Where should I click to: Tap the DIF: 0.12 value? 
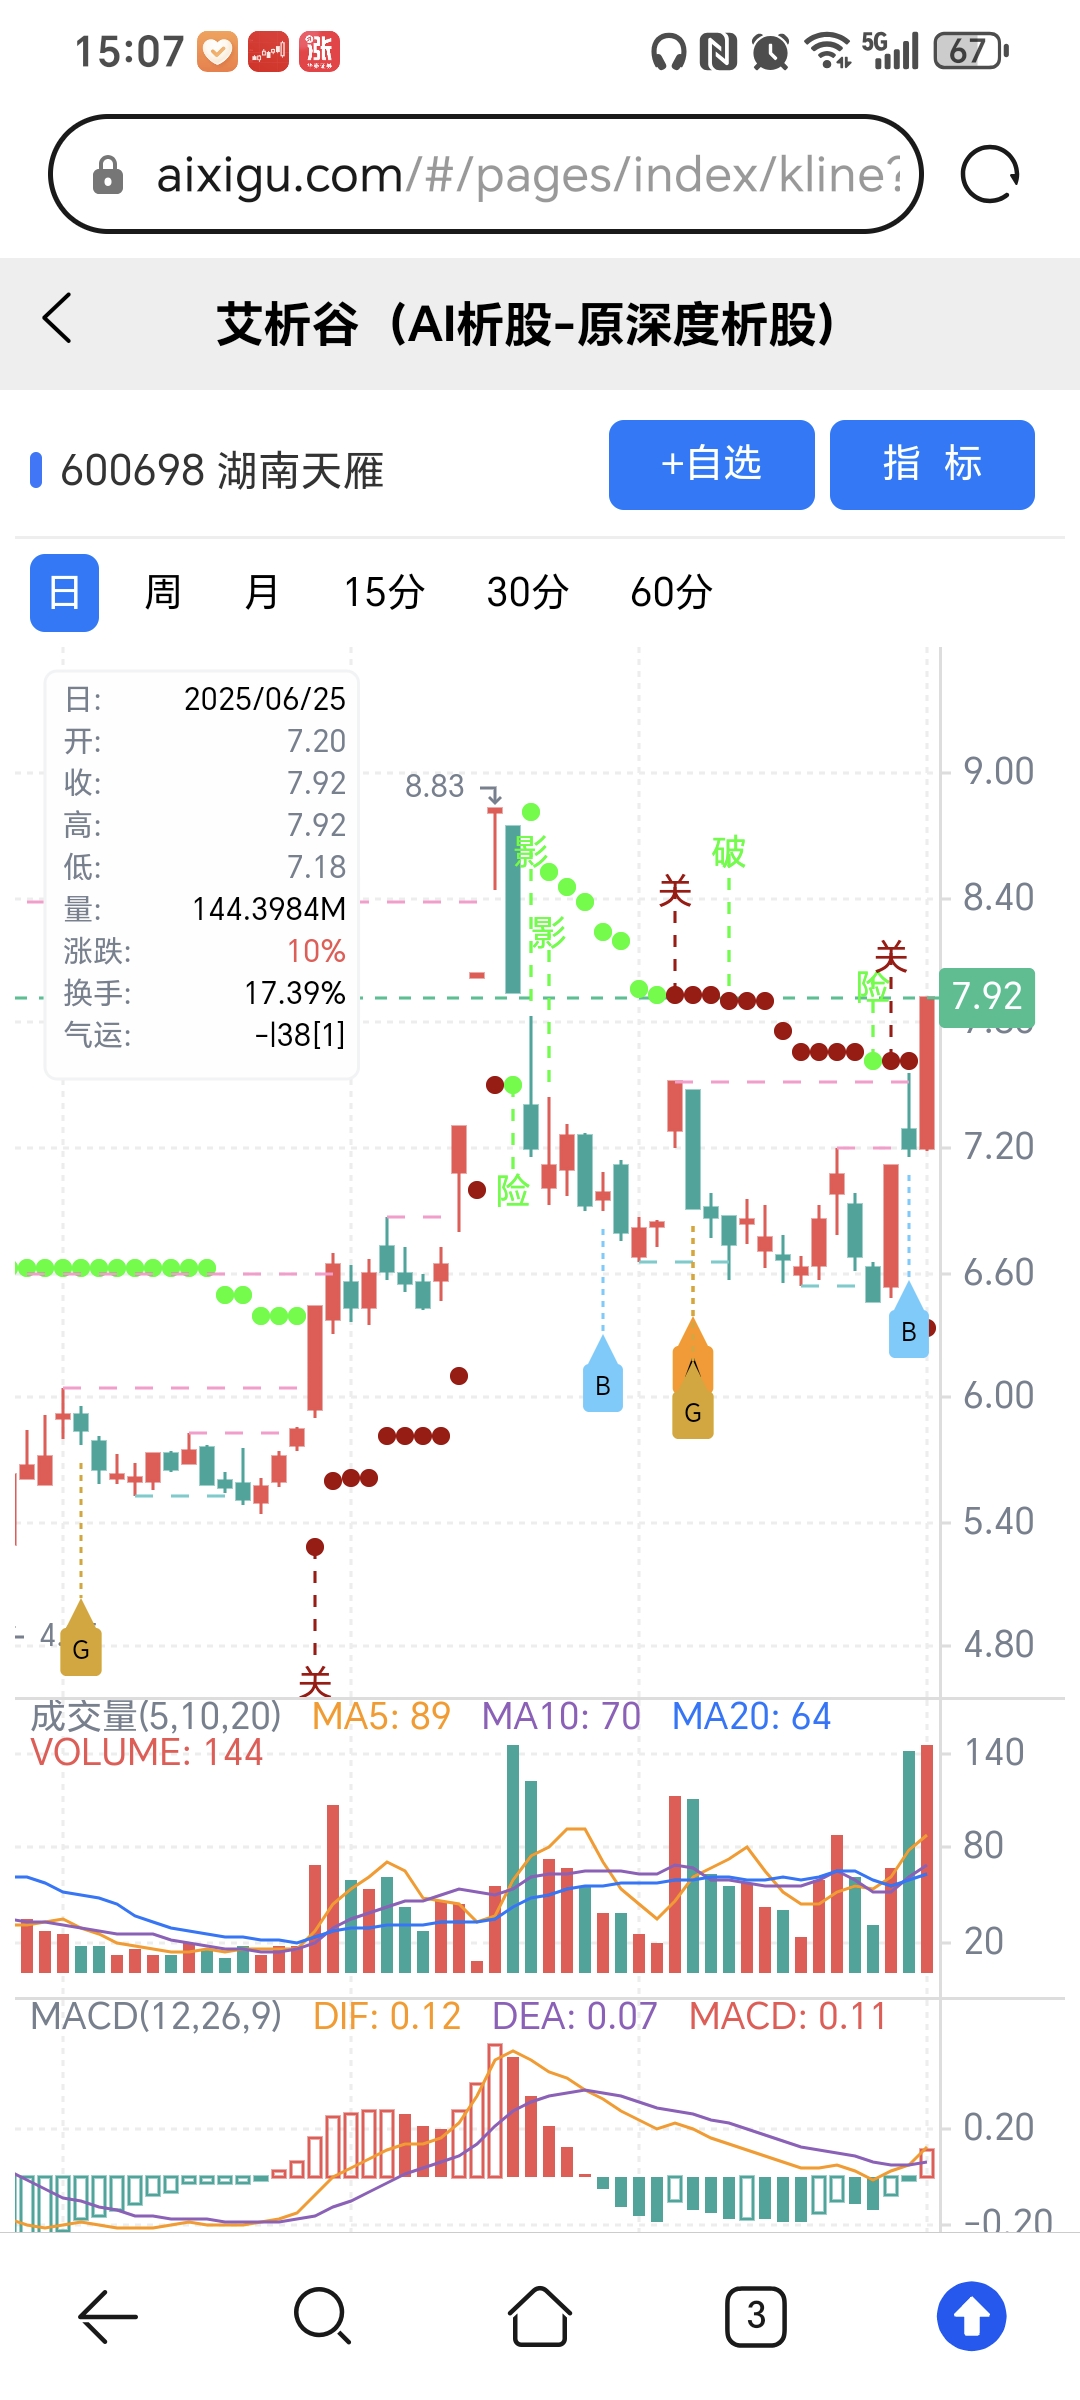point(387,2016)
